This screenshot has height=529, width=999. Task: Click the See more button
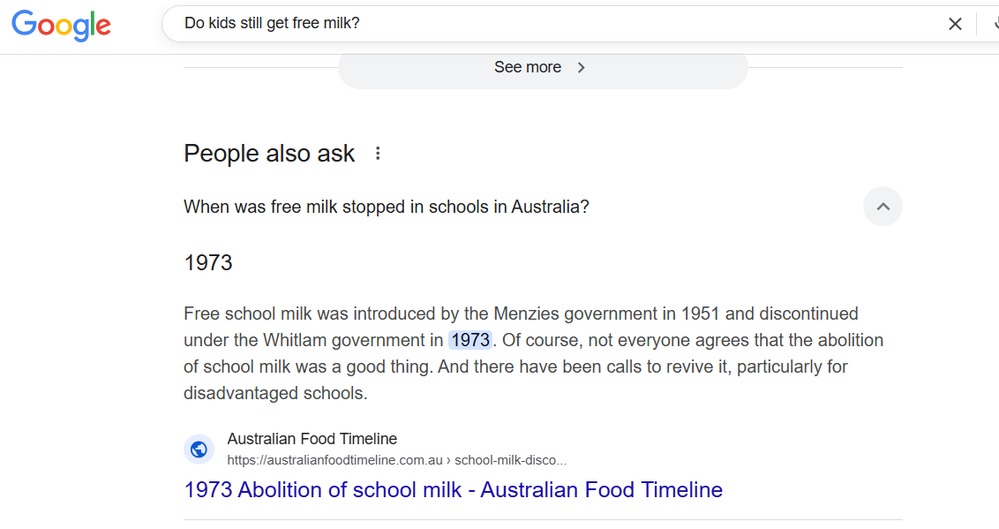[528, 67]
